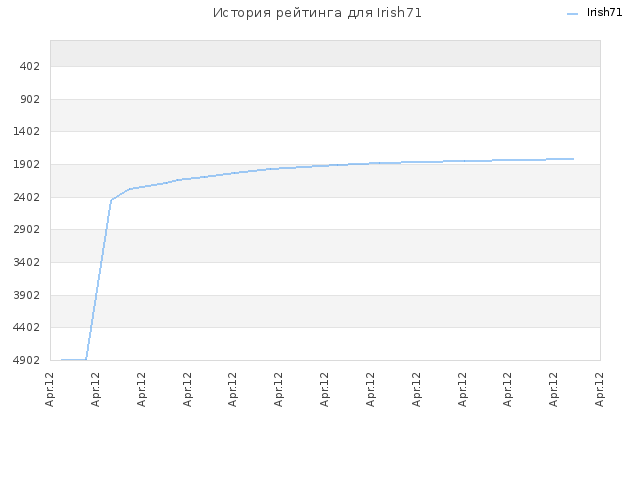This screenshot has width=640, height=480.
Task: Click the chart title for Irish71
Action: pos(317,13)
